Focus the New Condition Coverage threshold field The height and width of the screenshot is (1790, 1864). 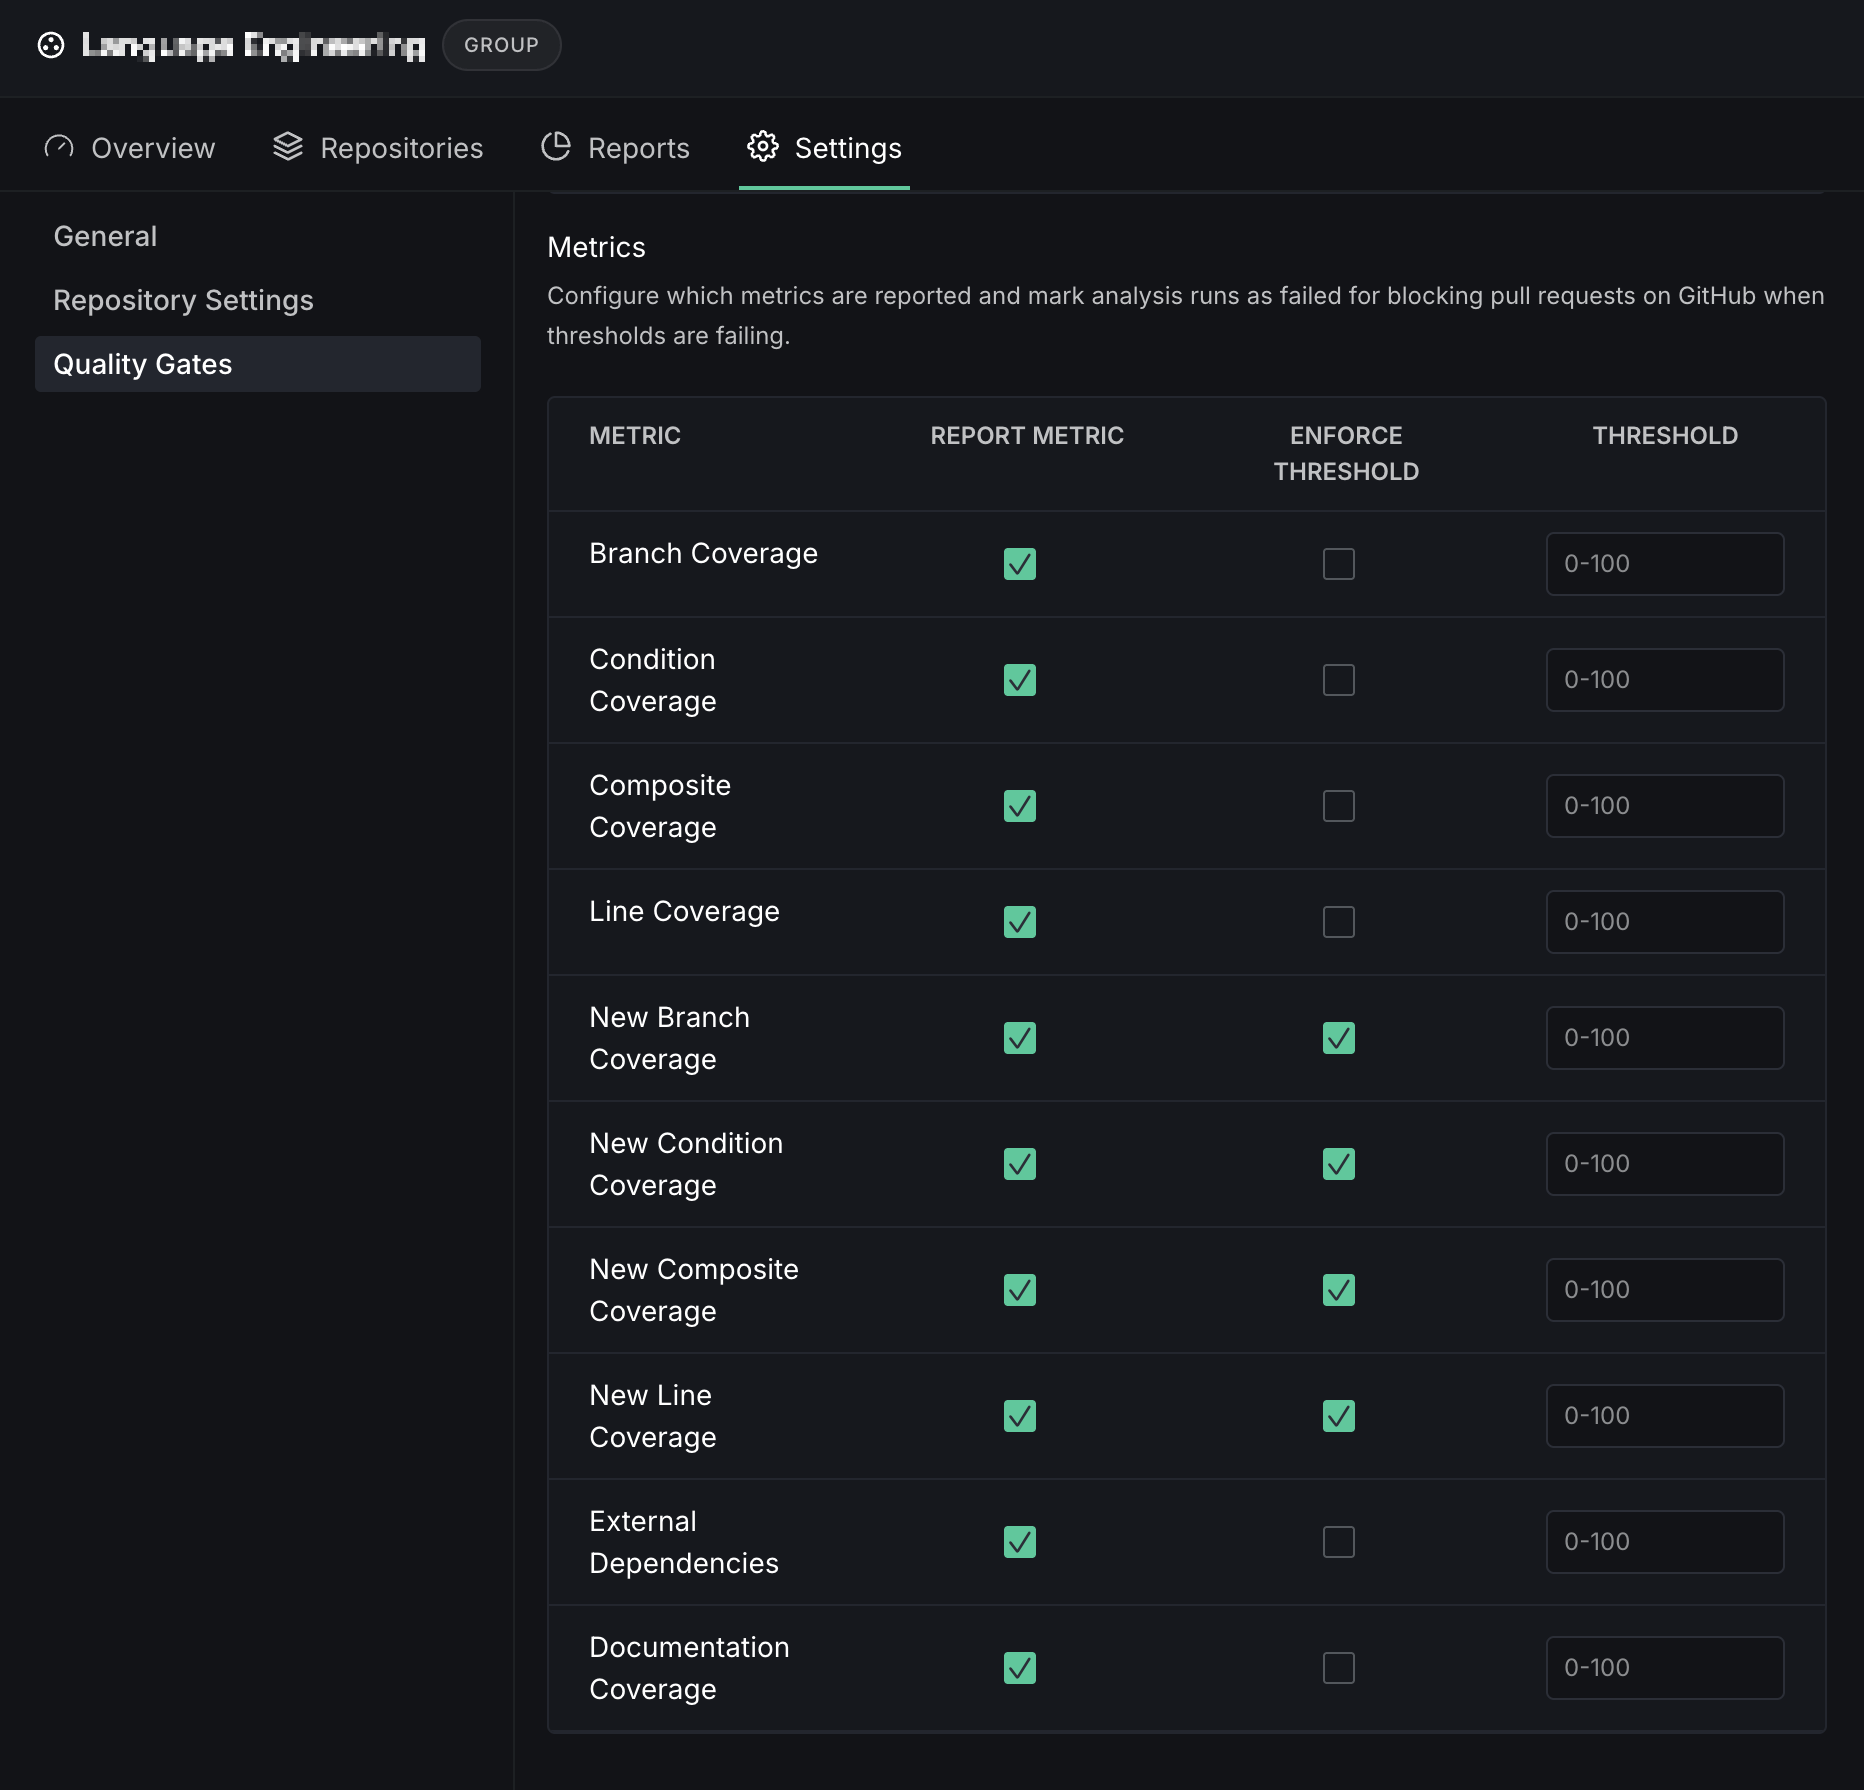click(x=1664, y=1164)
